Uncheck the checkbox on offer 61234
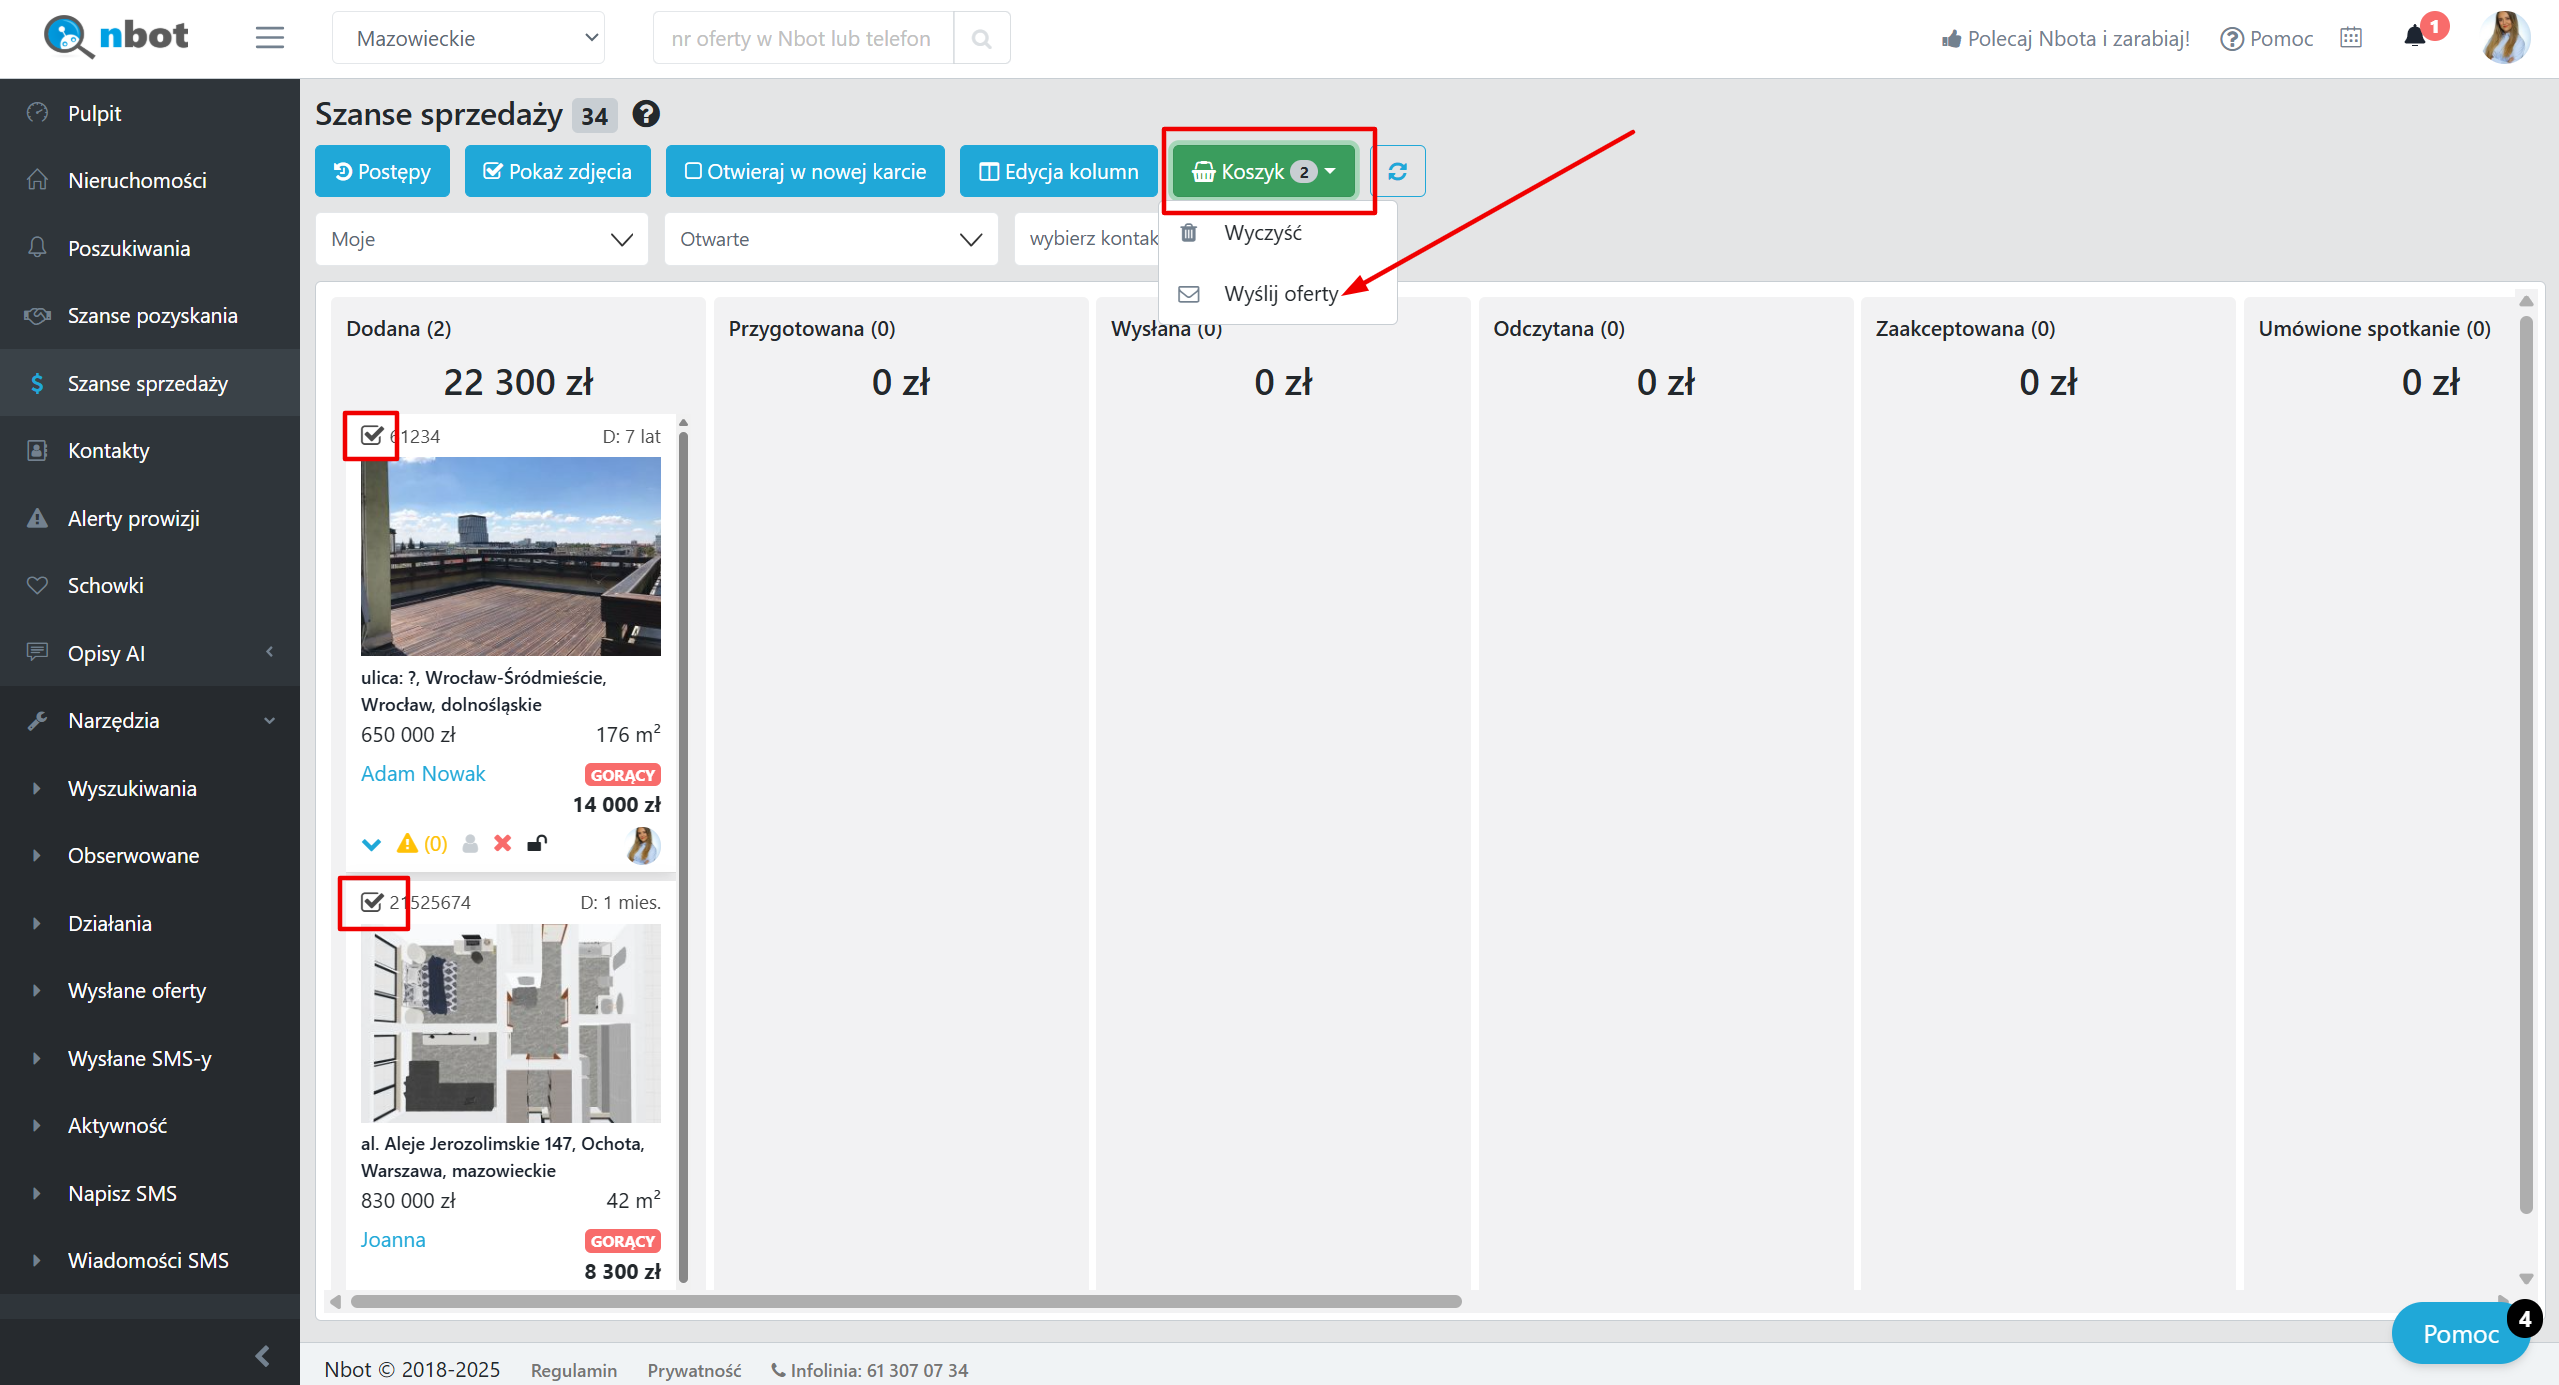The height and width of the screenshot is (1385, 2559). click(372, 435)
